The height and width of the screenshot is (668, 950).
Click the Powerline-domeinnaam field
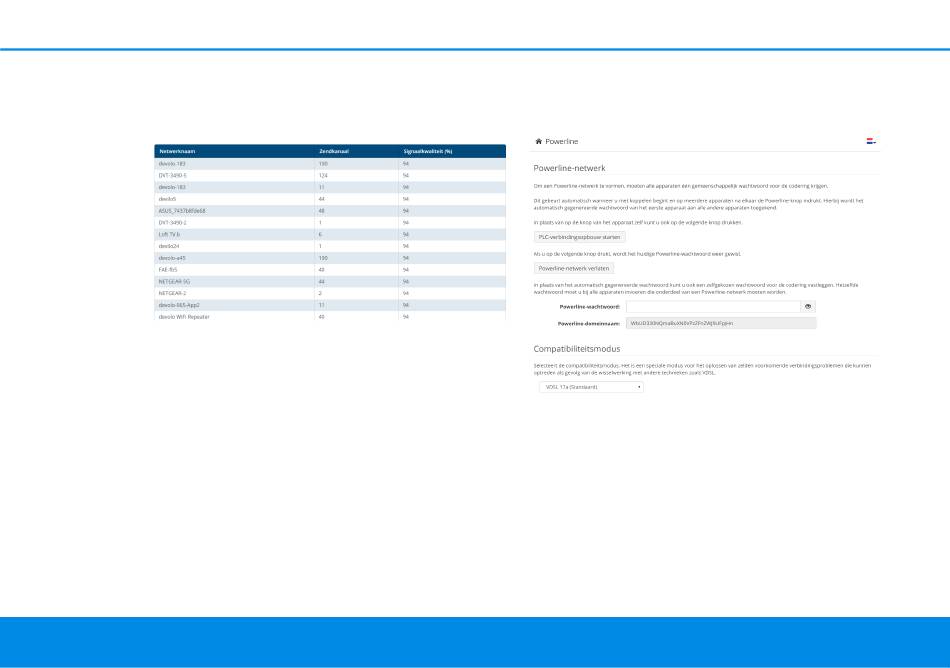tap(721, 323)
